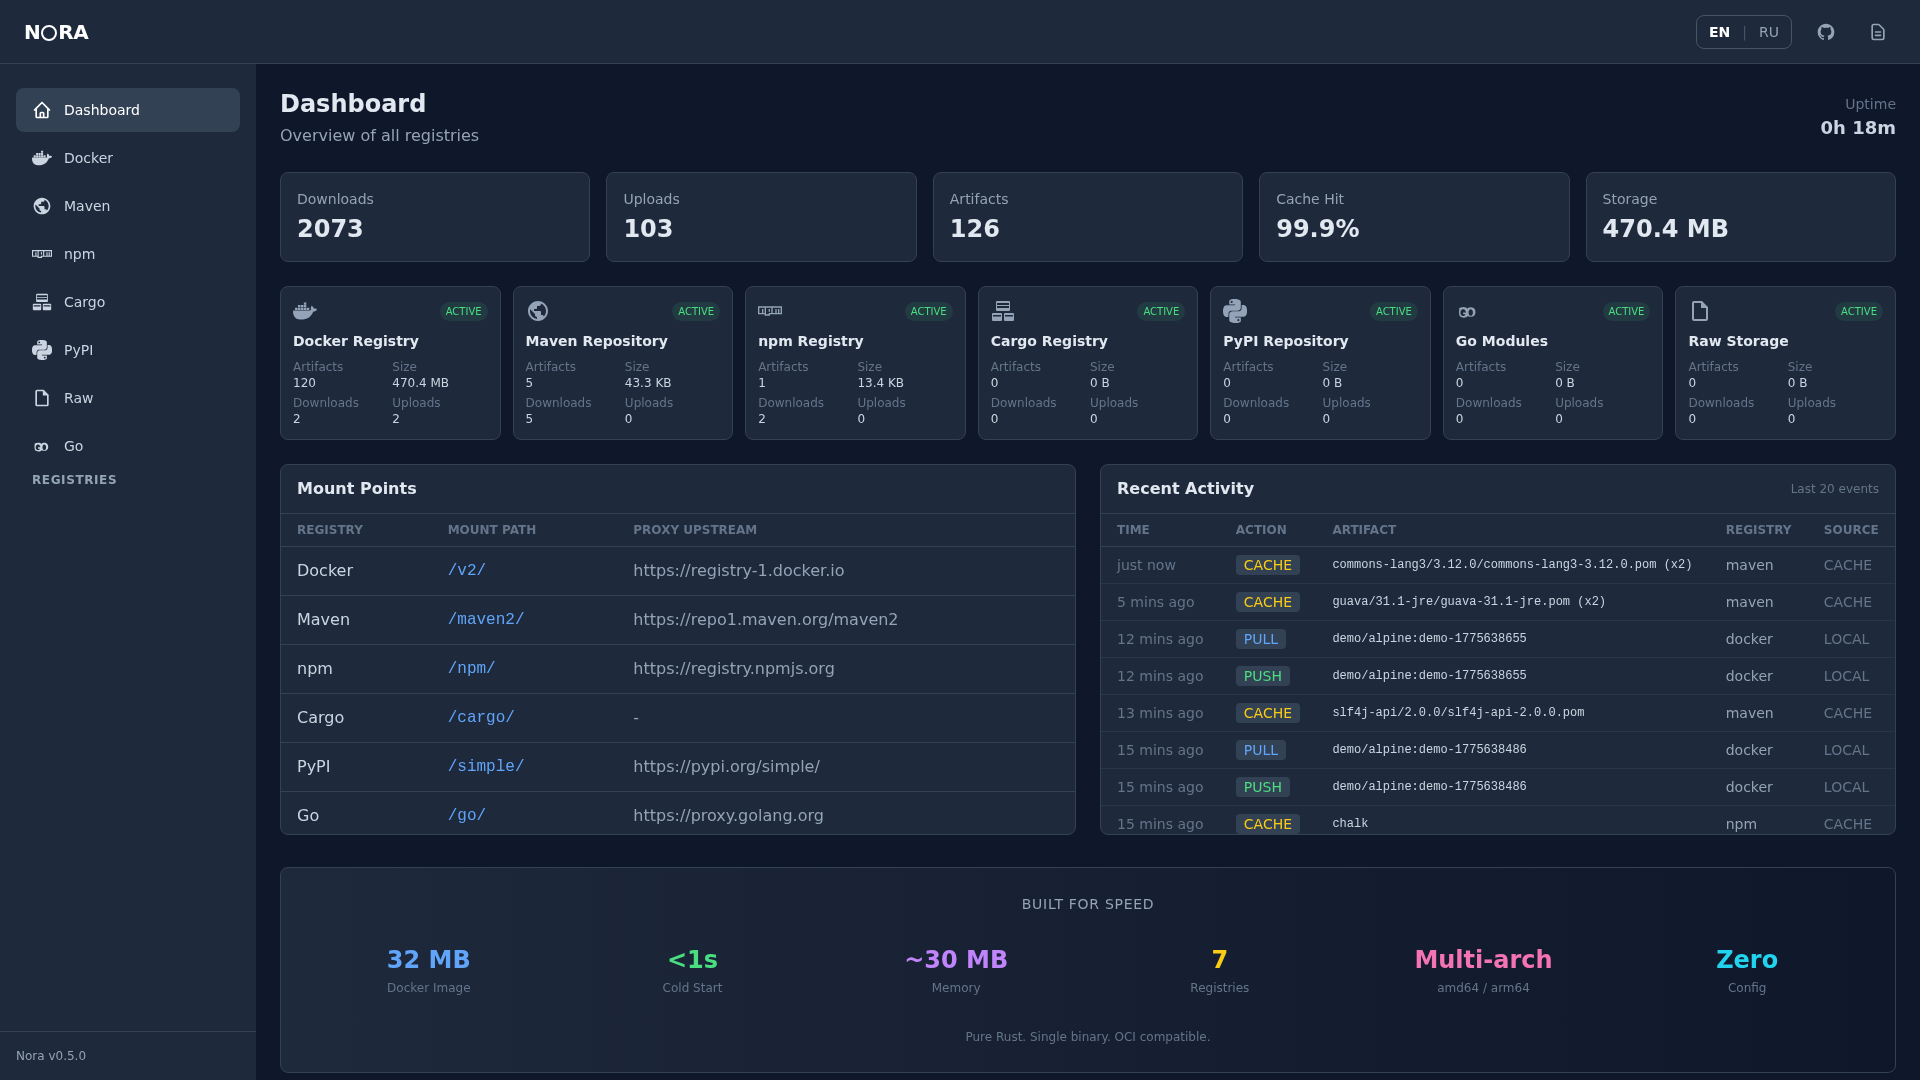Click the npm icon in the sidebar
1920x1080 pixels.
click(x=41, y=254)
